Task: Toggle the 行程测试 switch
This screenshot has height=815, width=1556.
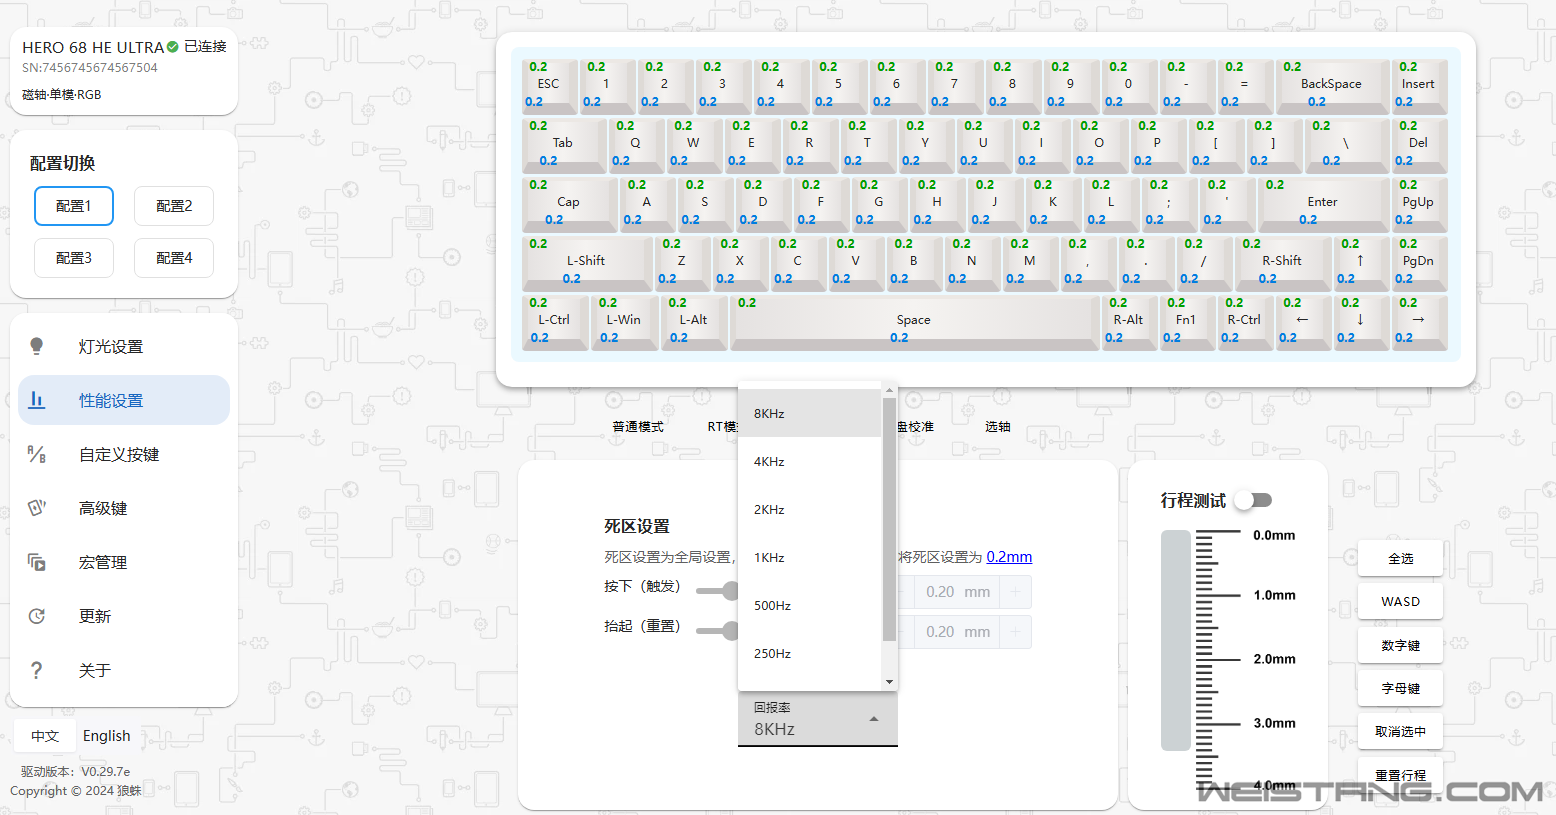Action: [1253, 500]
